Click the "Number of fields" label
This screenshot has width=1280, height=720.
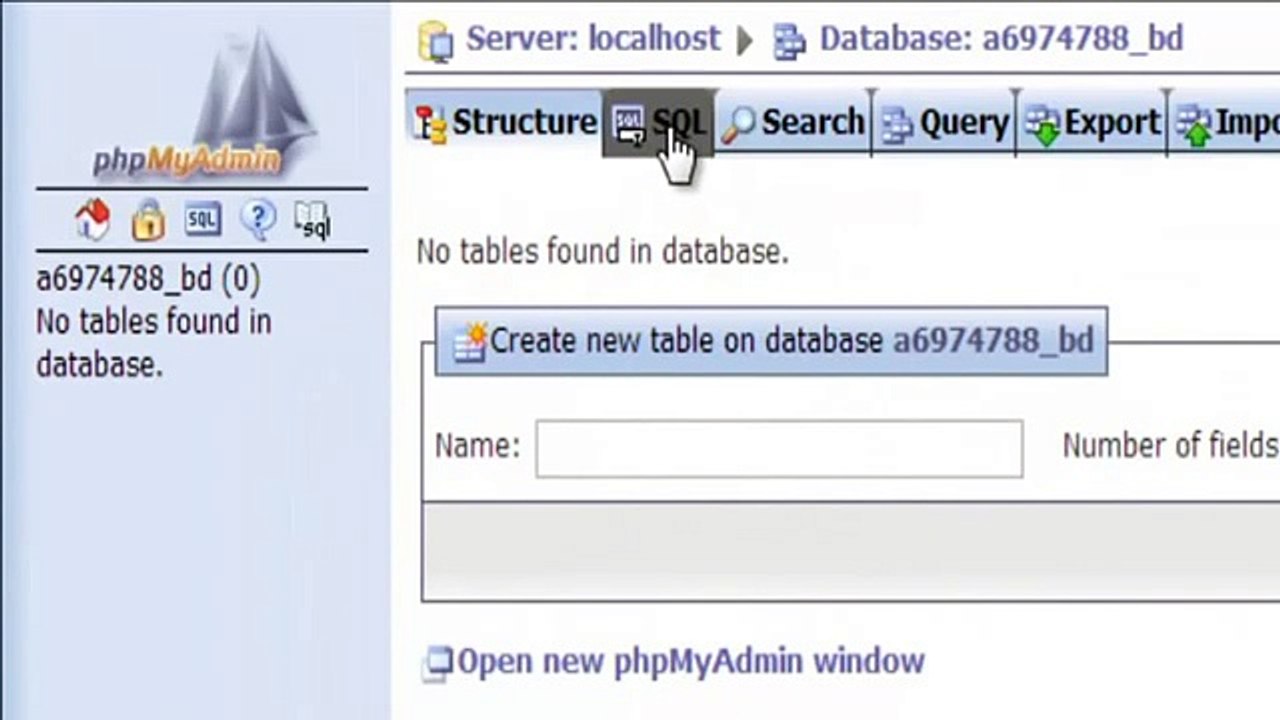click(1171, 446)
